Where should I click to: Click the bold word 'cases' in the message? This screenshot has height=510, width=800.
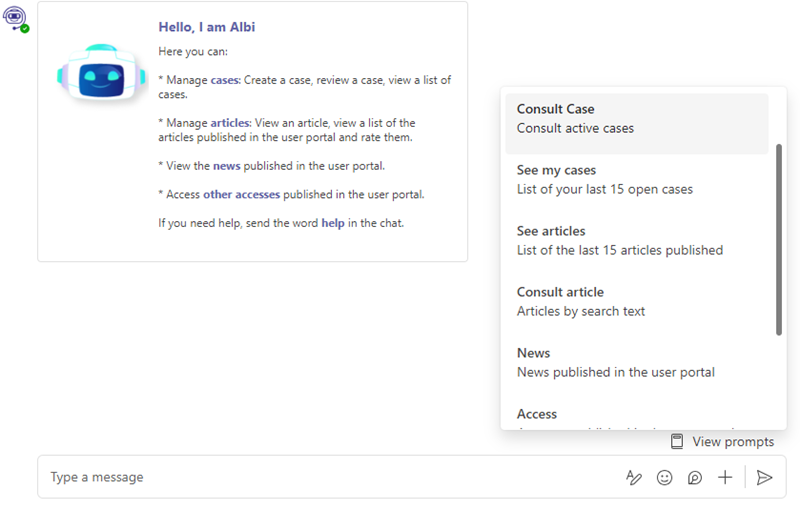[225, 80]
